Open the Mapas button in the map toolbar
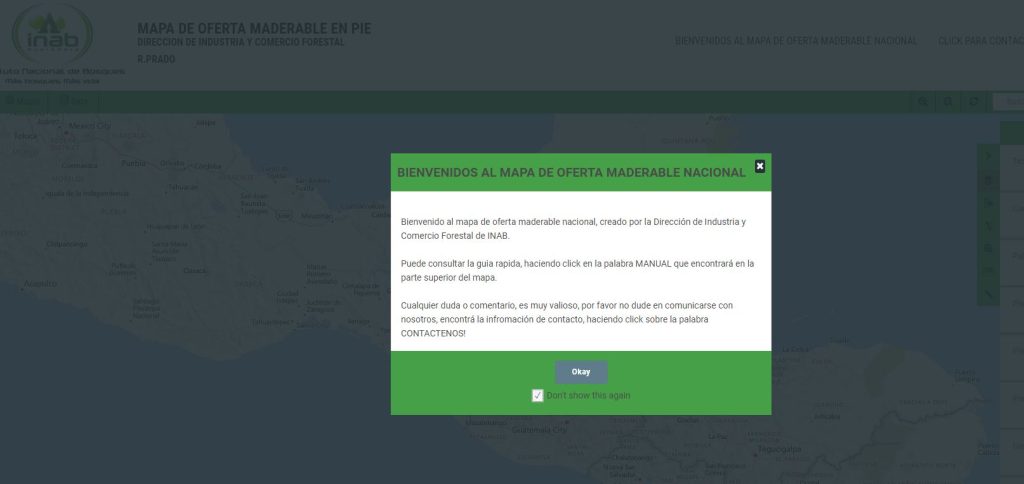This screenshot has width=1024, height=484. click(x=23, y=102)
